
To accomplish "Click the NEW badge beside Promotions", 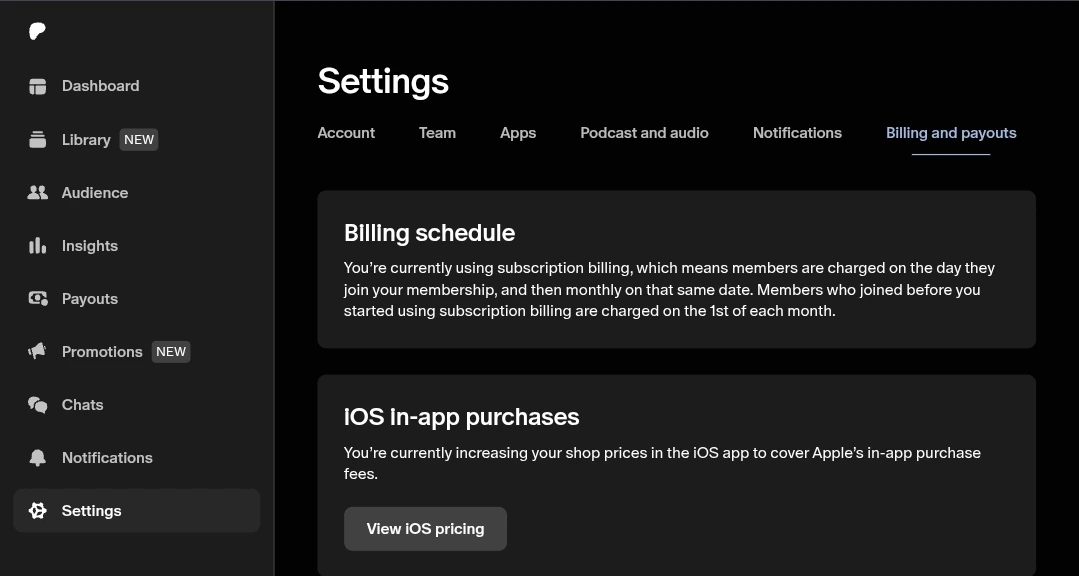I will (171, 352).
